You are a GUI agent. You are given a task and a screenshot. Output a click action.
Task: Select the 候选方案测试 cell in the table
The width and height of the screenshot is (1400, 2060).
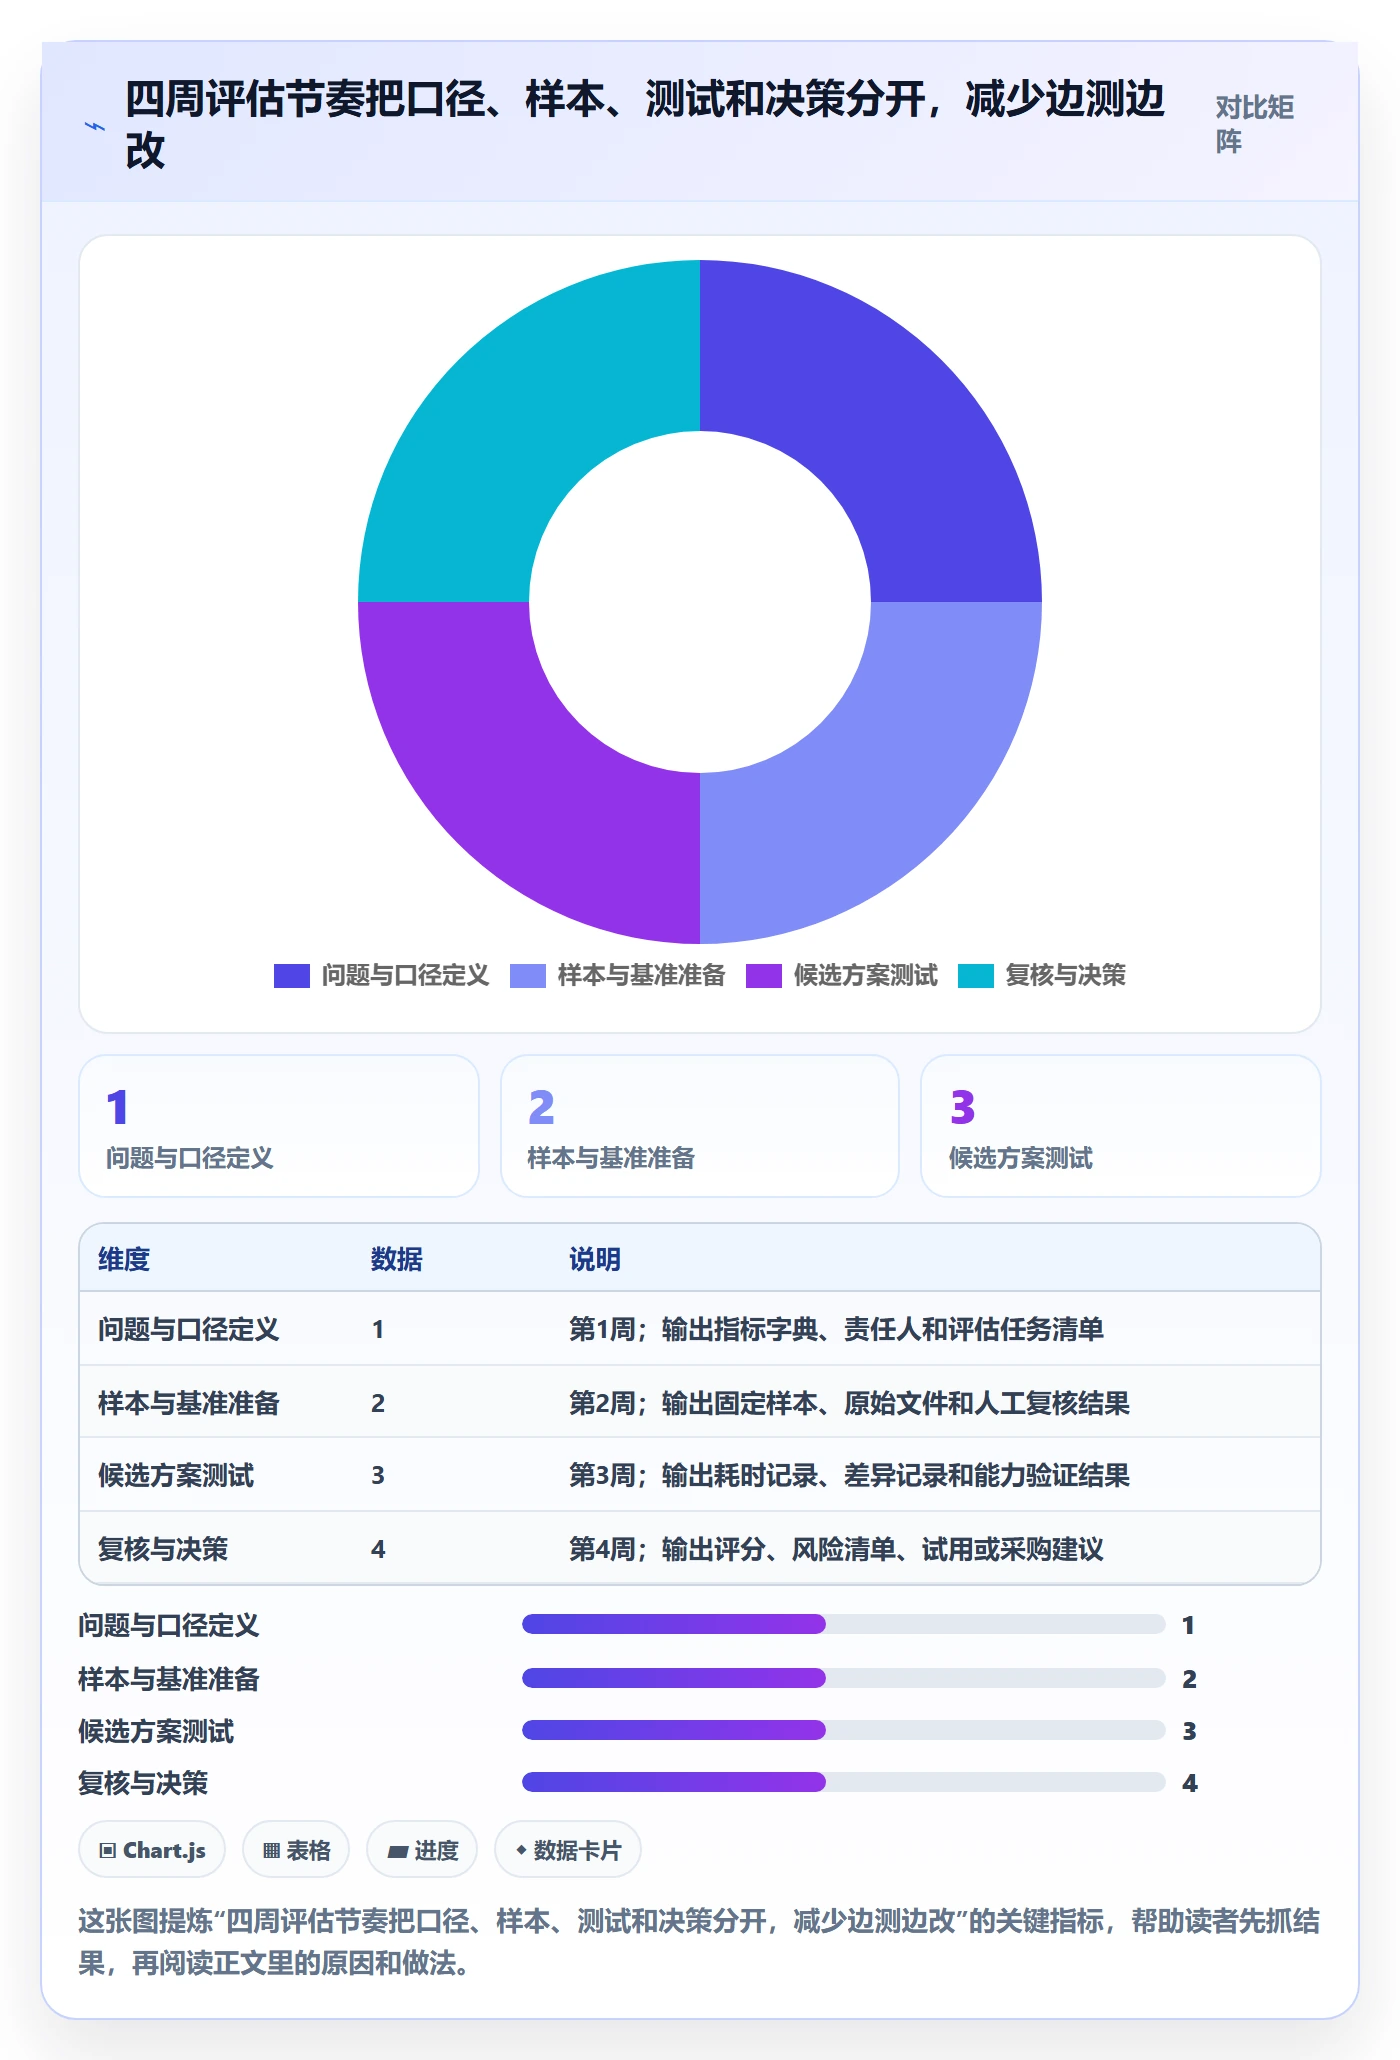click(x=176, y=1475)
